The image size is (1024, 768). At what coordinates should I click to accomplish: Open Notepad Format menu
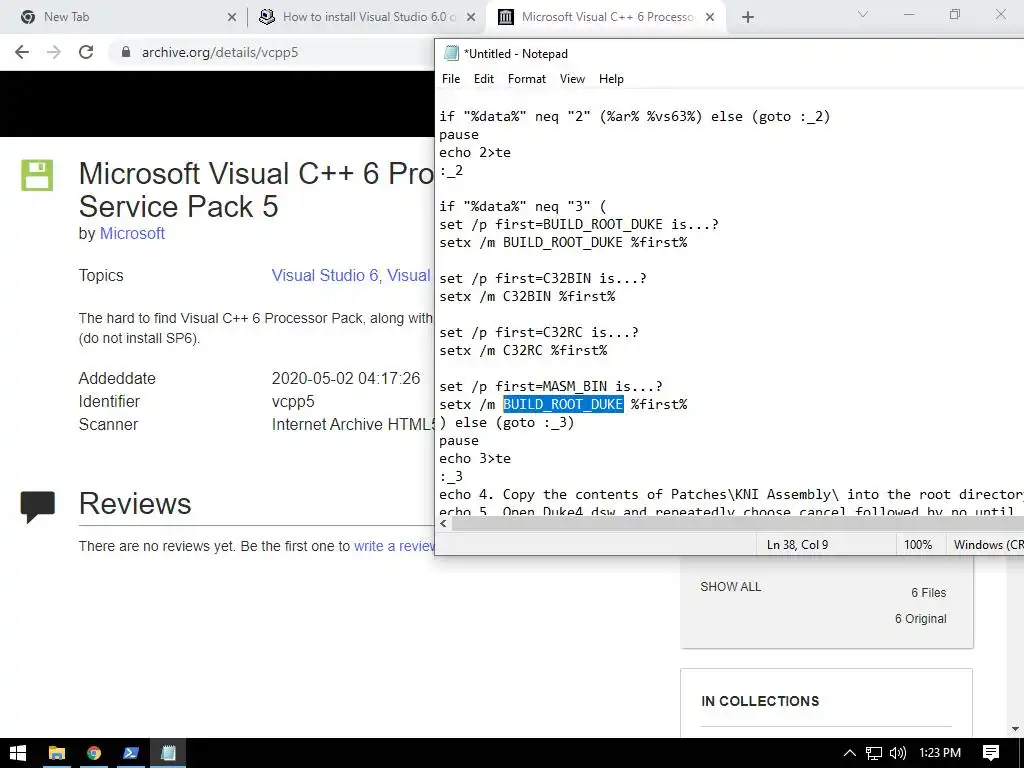tap(526, 78)
